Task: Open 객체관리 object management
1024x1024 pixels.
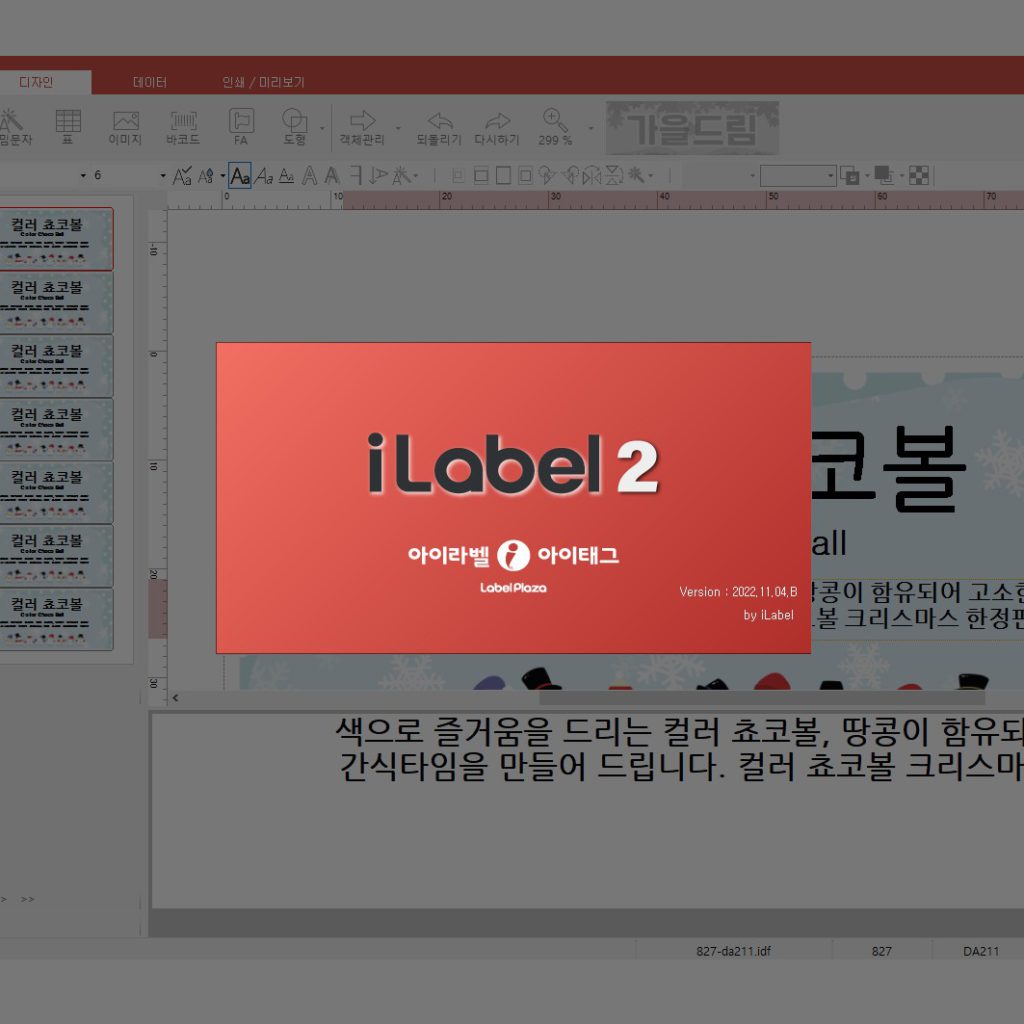Action: tap(362, 127)
